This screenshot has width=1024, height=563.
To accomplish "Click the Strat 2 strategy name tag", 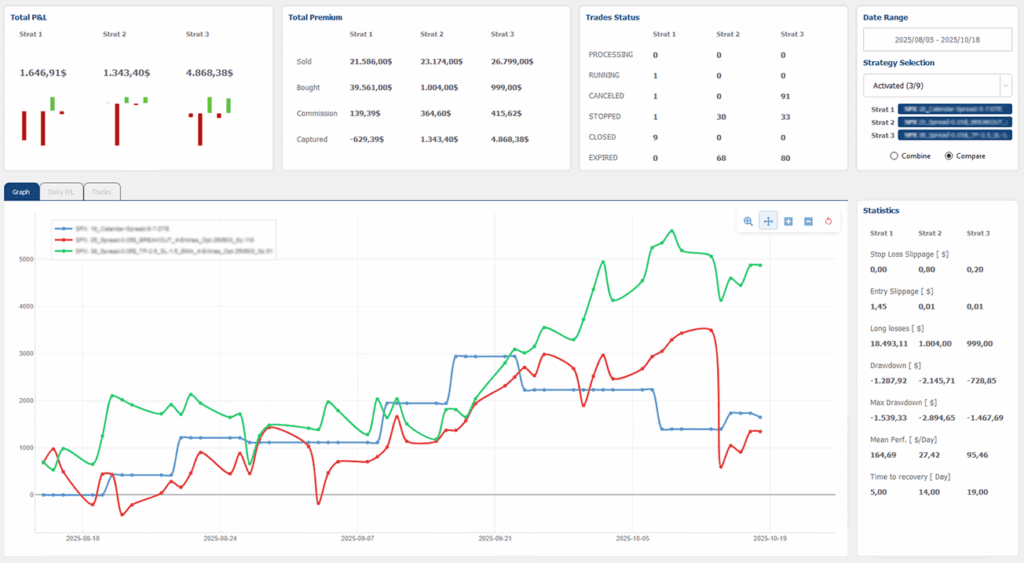I will tap(955, 122).
